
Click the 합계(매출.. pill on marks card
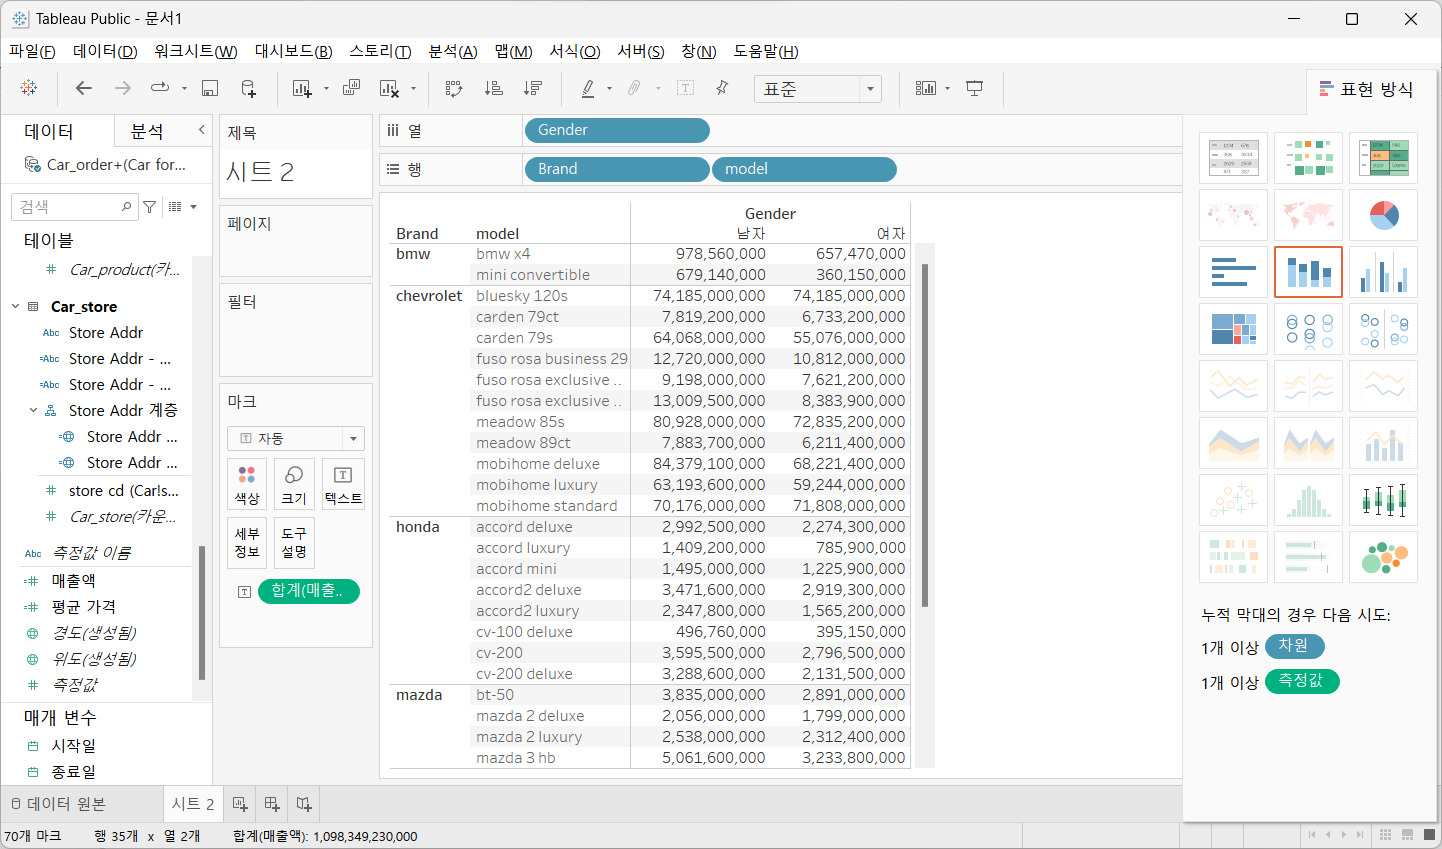(309, 591)
